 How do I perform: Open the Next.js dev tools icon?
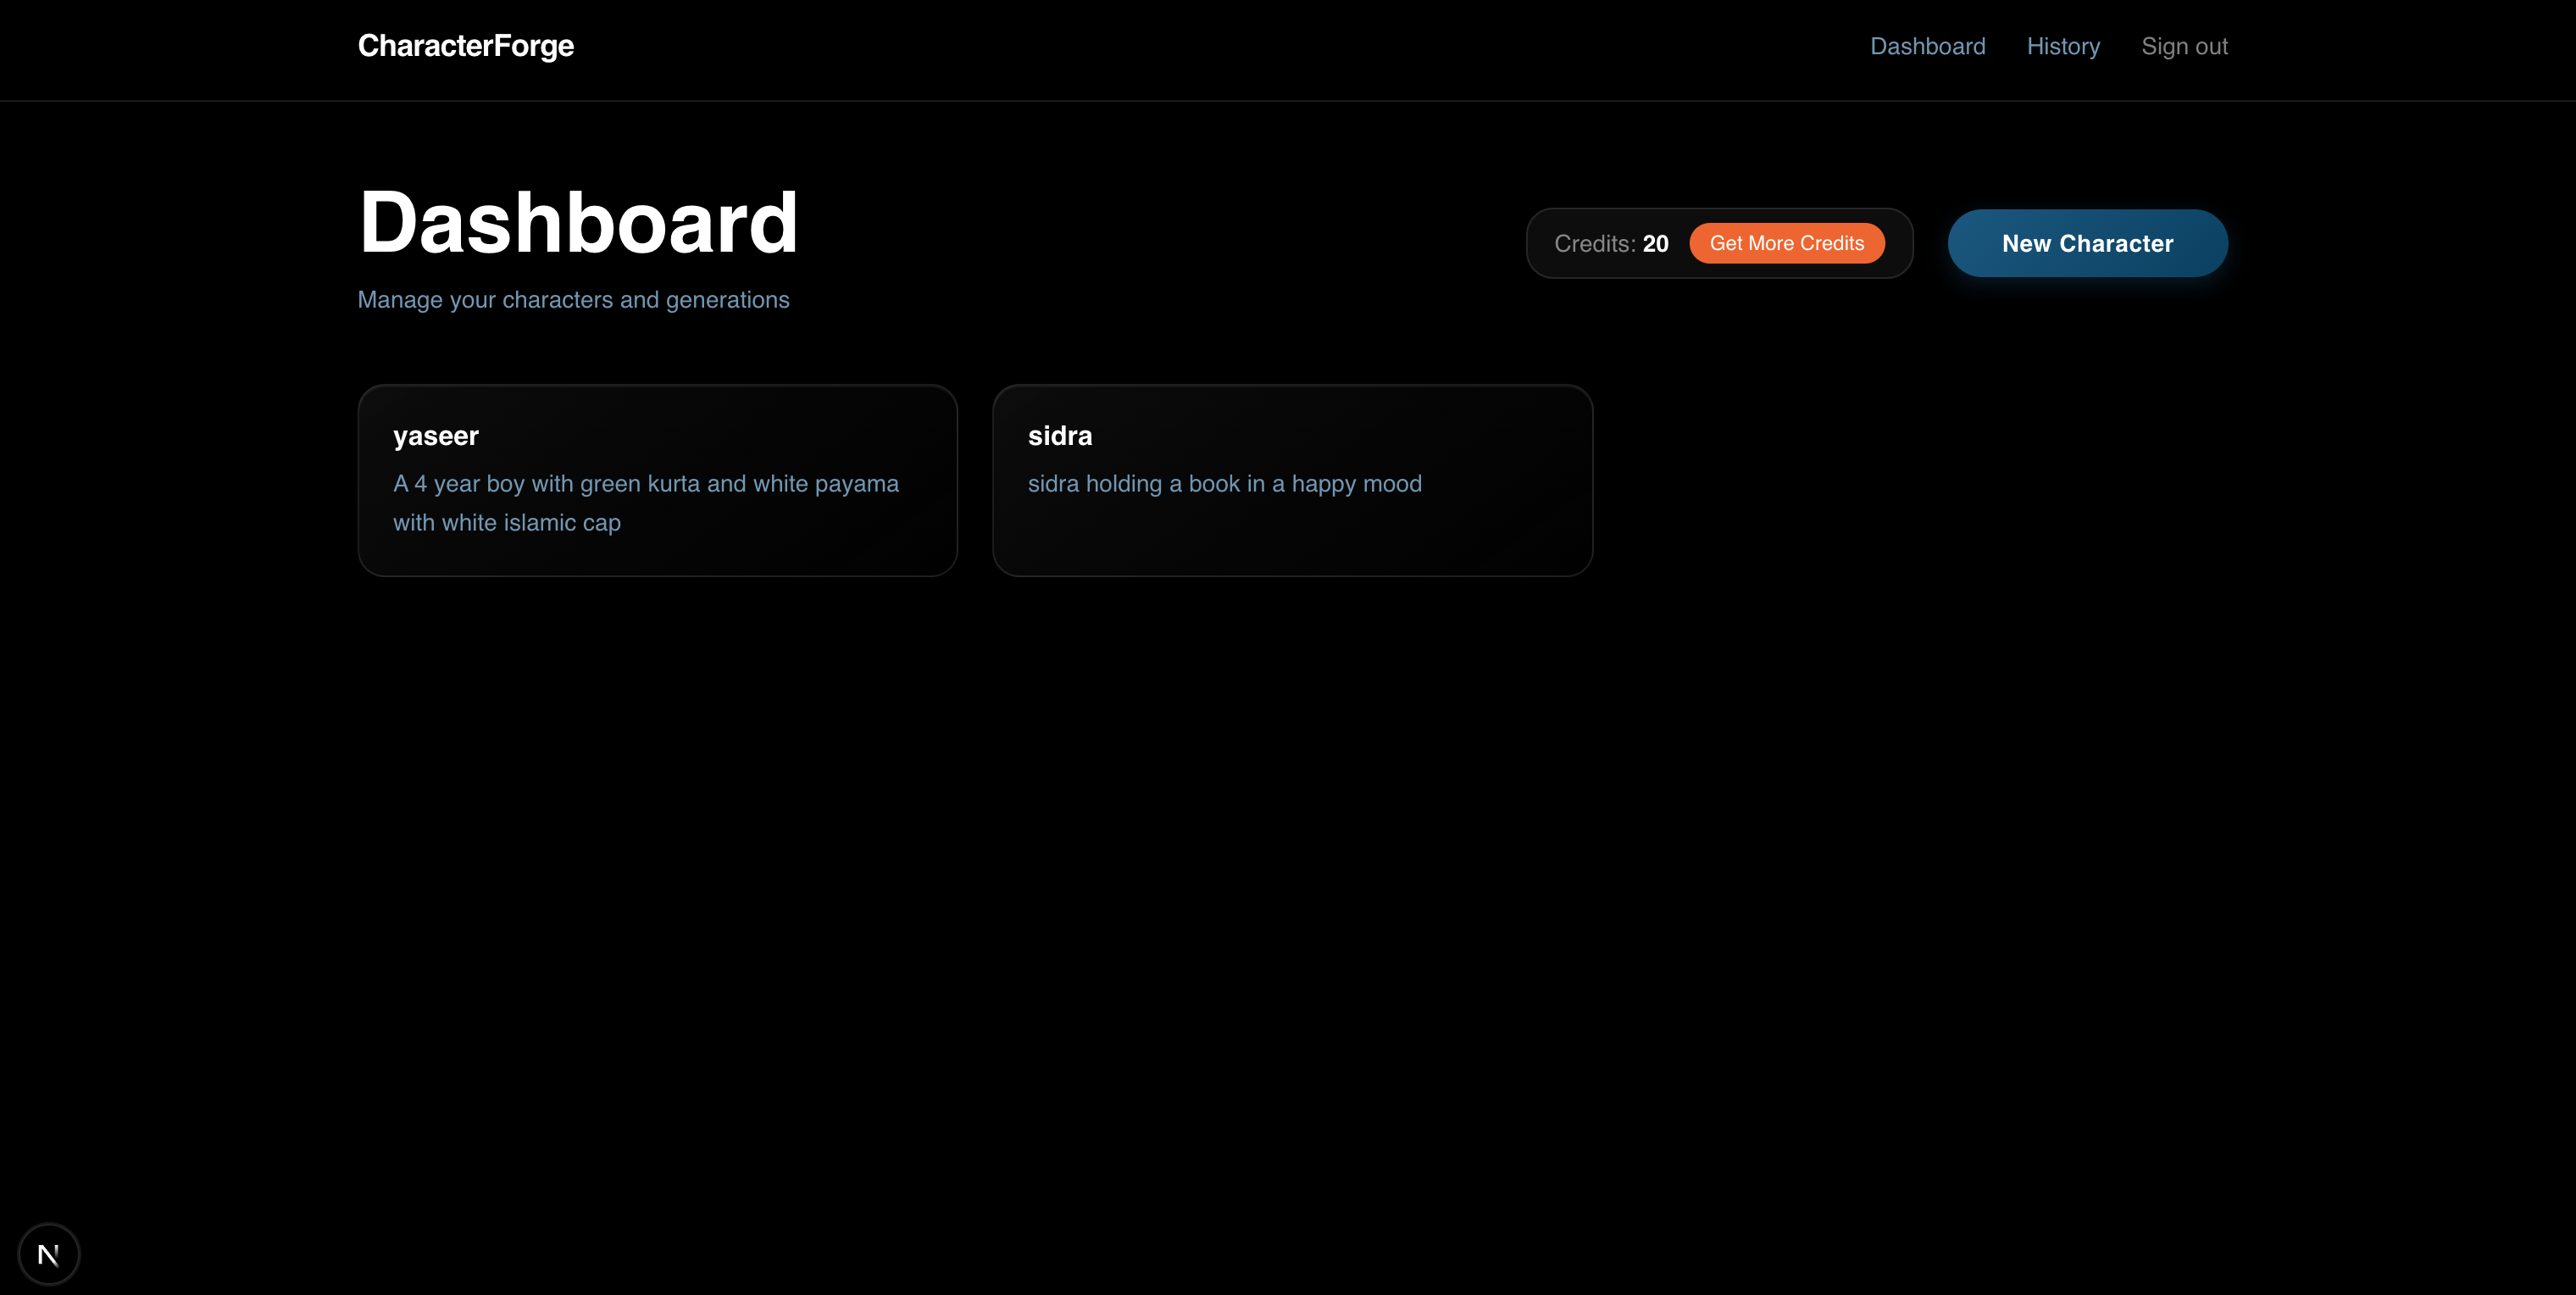coord(48,1254)
